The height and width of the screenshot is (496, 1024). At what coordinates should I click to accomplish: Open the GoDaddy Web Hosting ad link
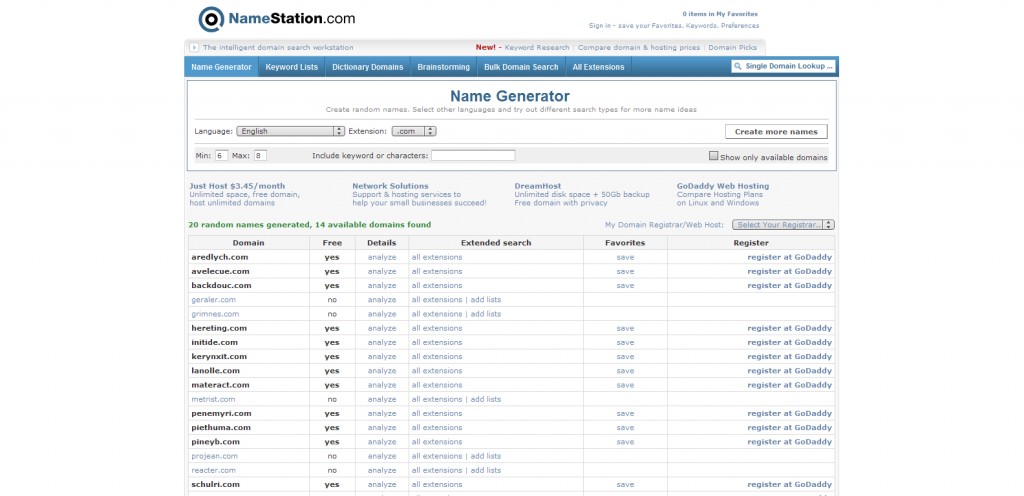(x=723, y=186)
